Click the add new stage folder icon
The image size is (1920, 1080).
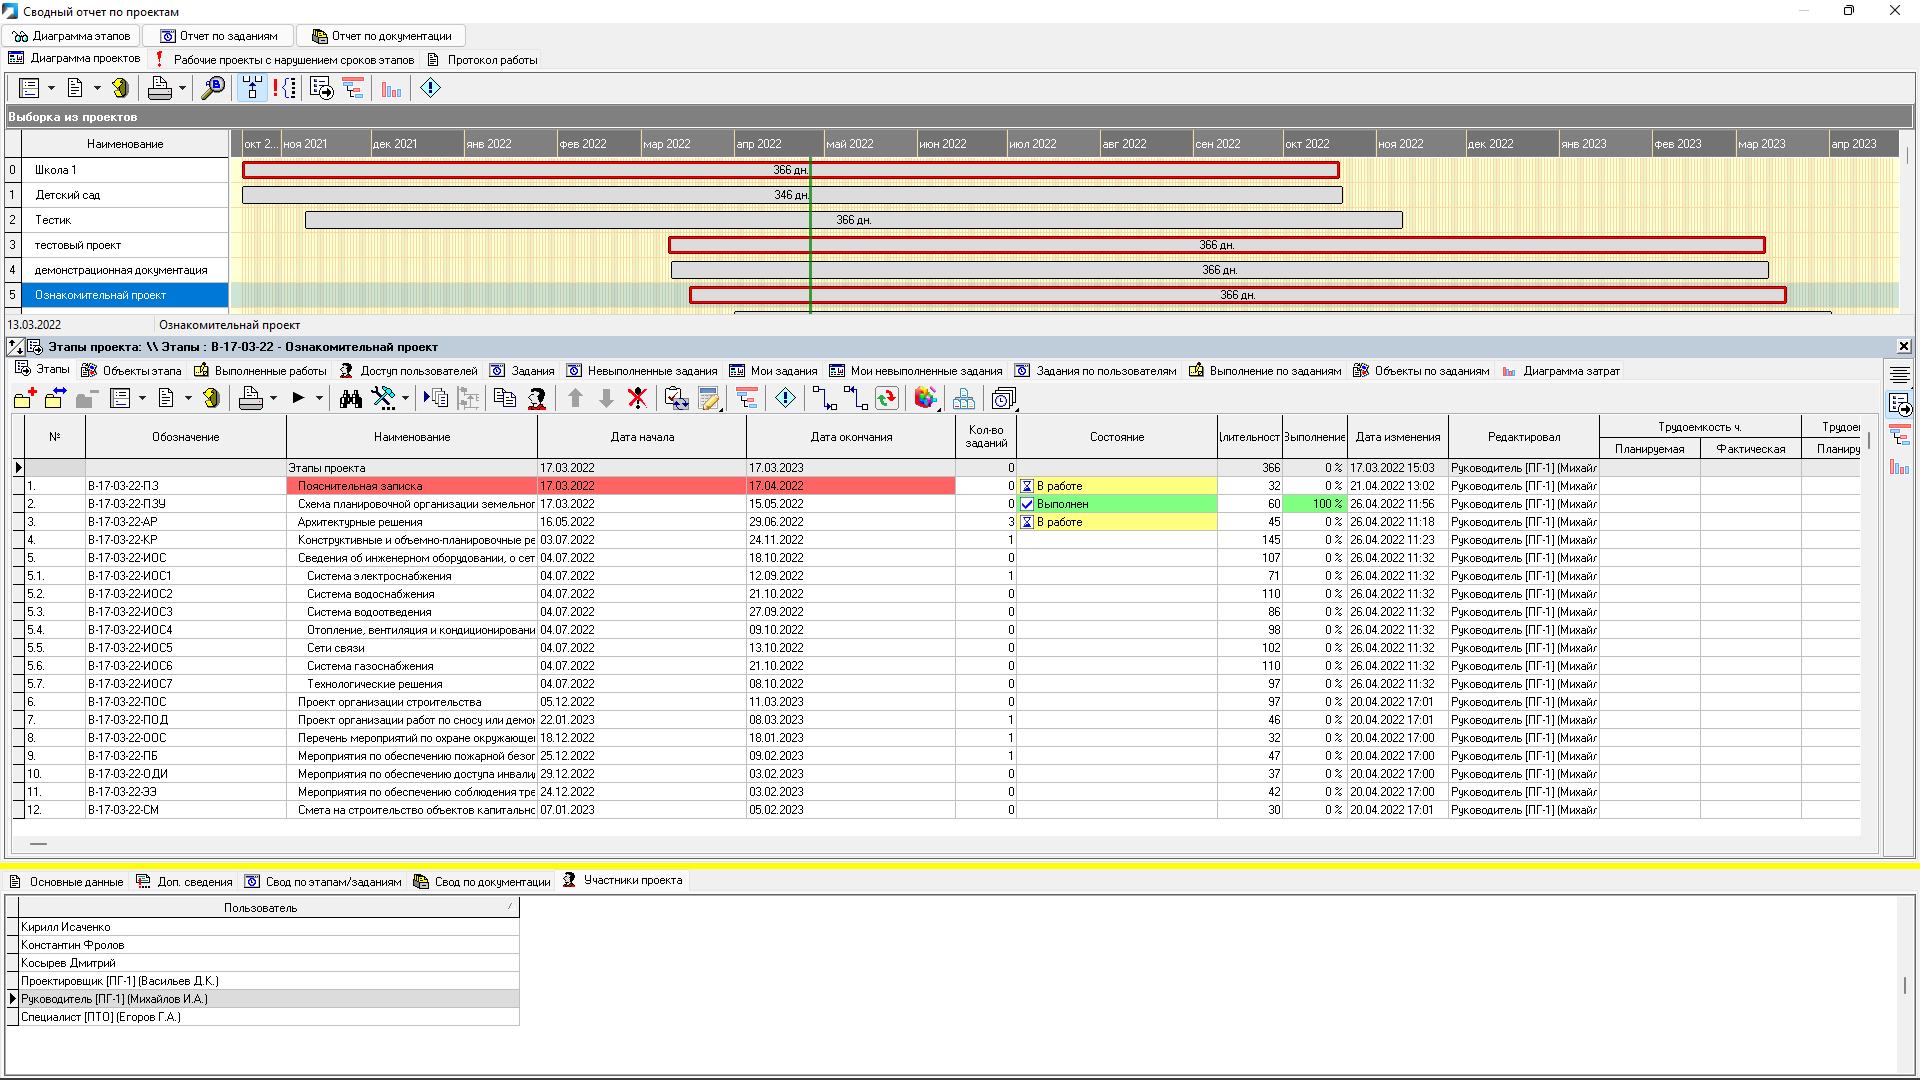tap(25, 399)
